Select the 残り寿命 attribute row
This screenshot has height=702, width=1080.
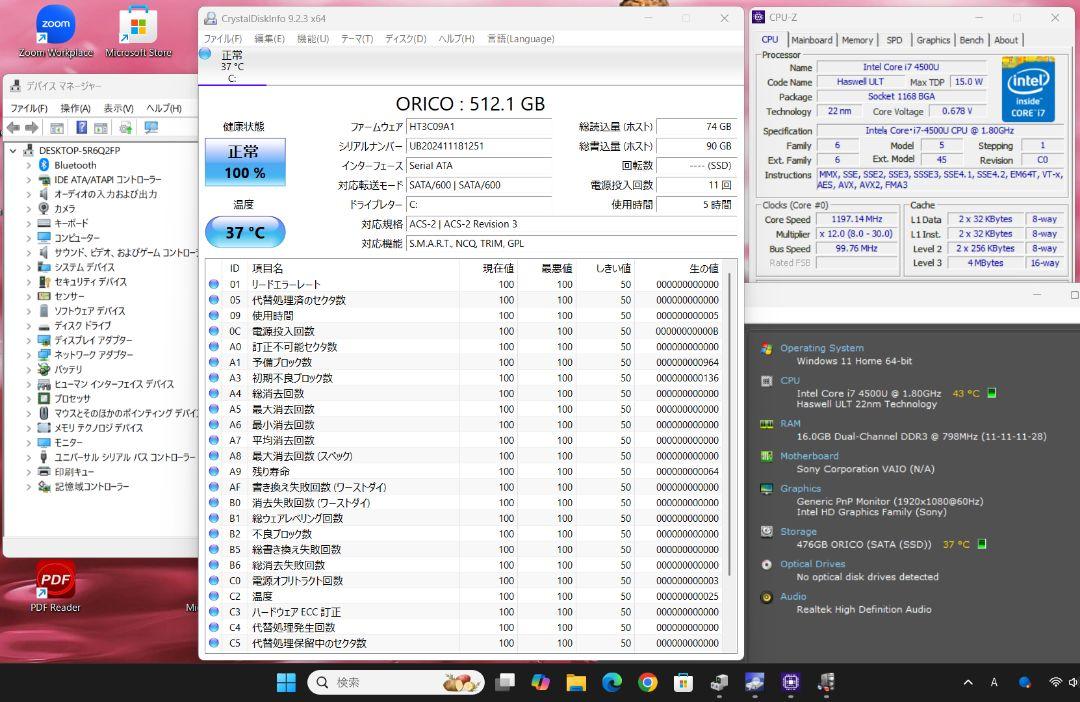[465, 472]
